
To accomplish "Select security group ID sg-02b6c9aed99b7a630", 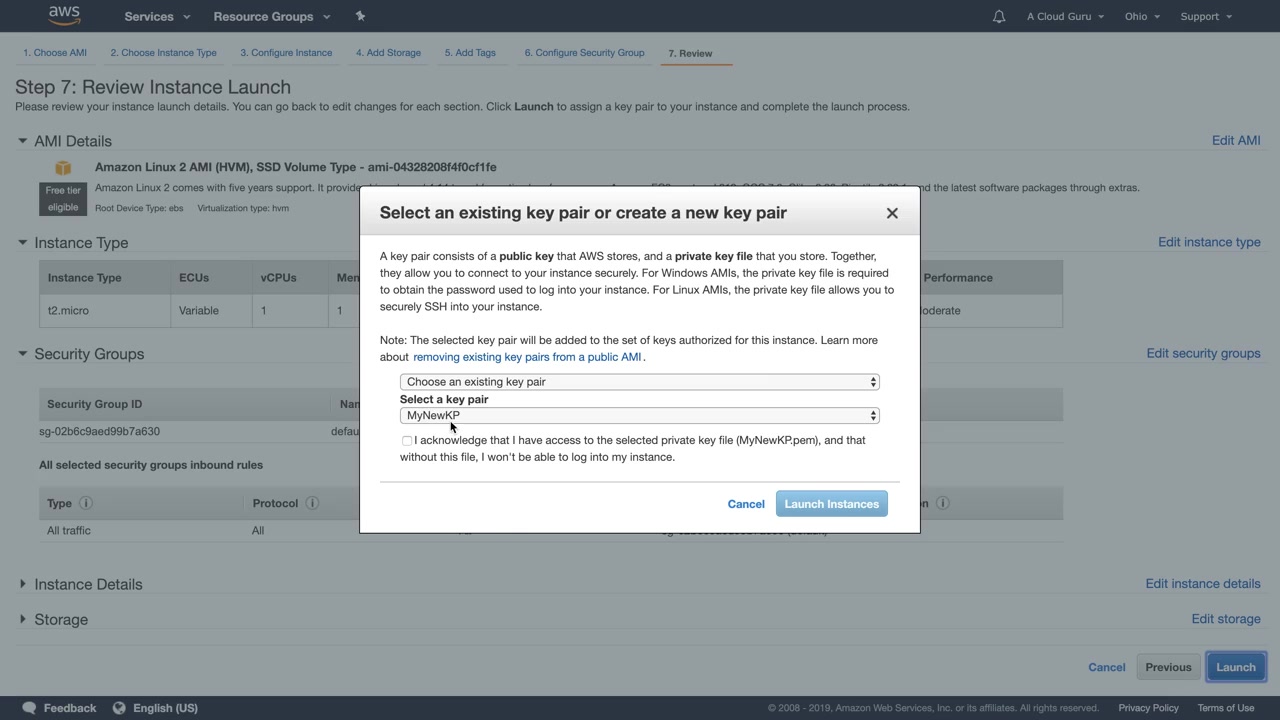I will (99, 432).
